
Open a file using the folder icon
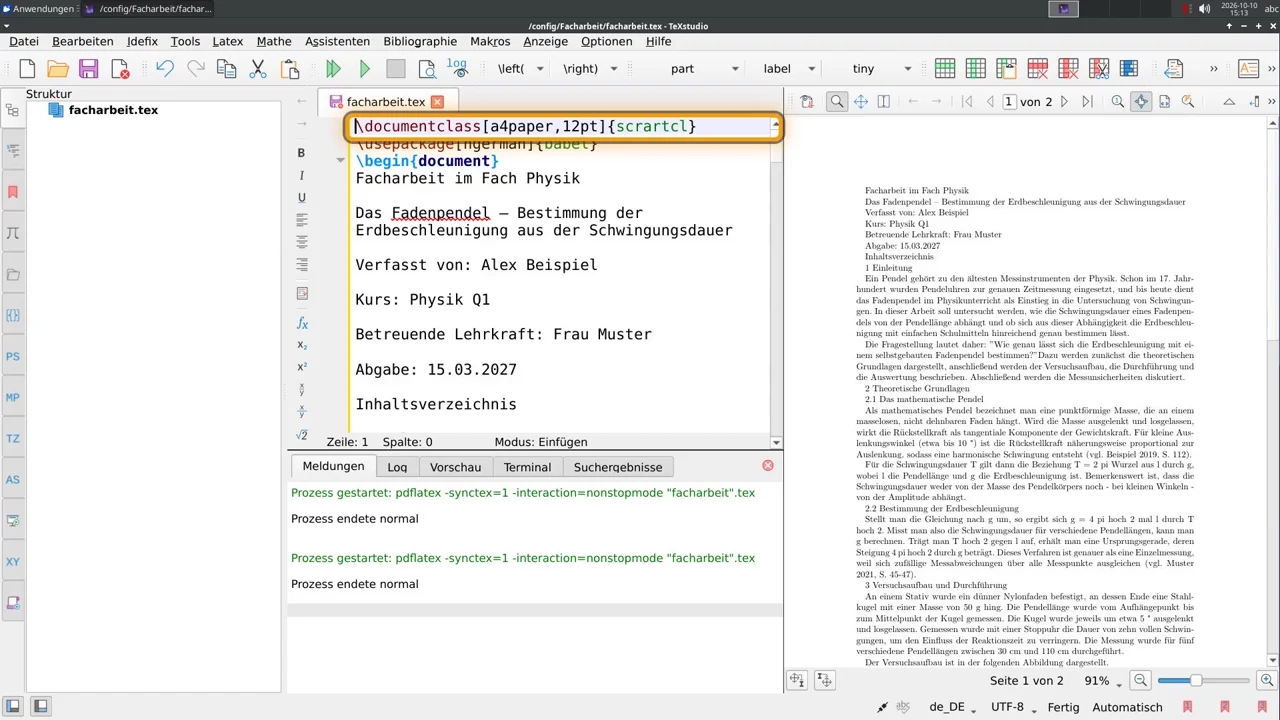tap(58, 69)
